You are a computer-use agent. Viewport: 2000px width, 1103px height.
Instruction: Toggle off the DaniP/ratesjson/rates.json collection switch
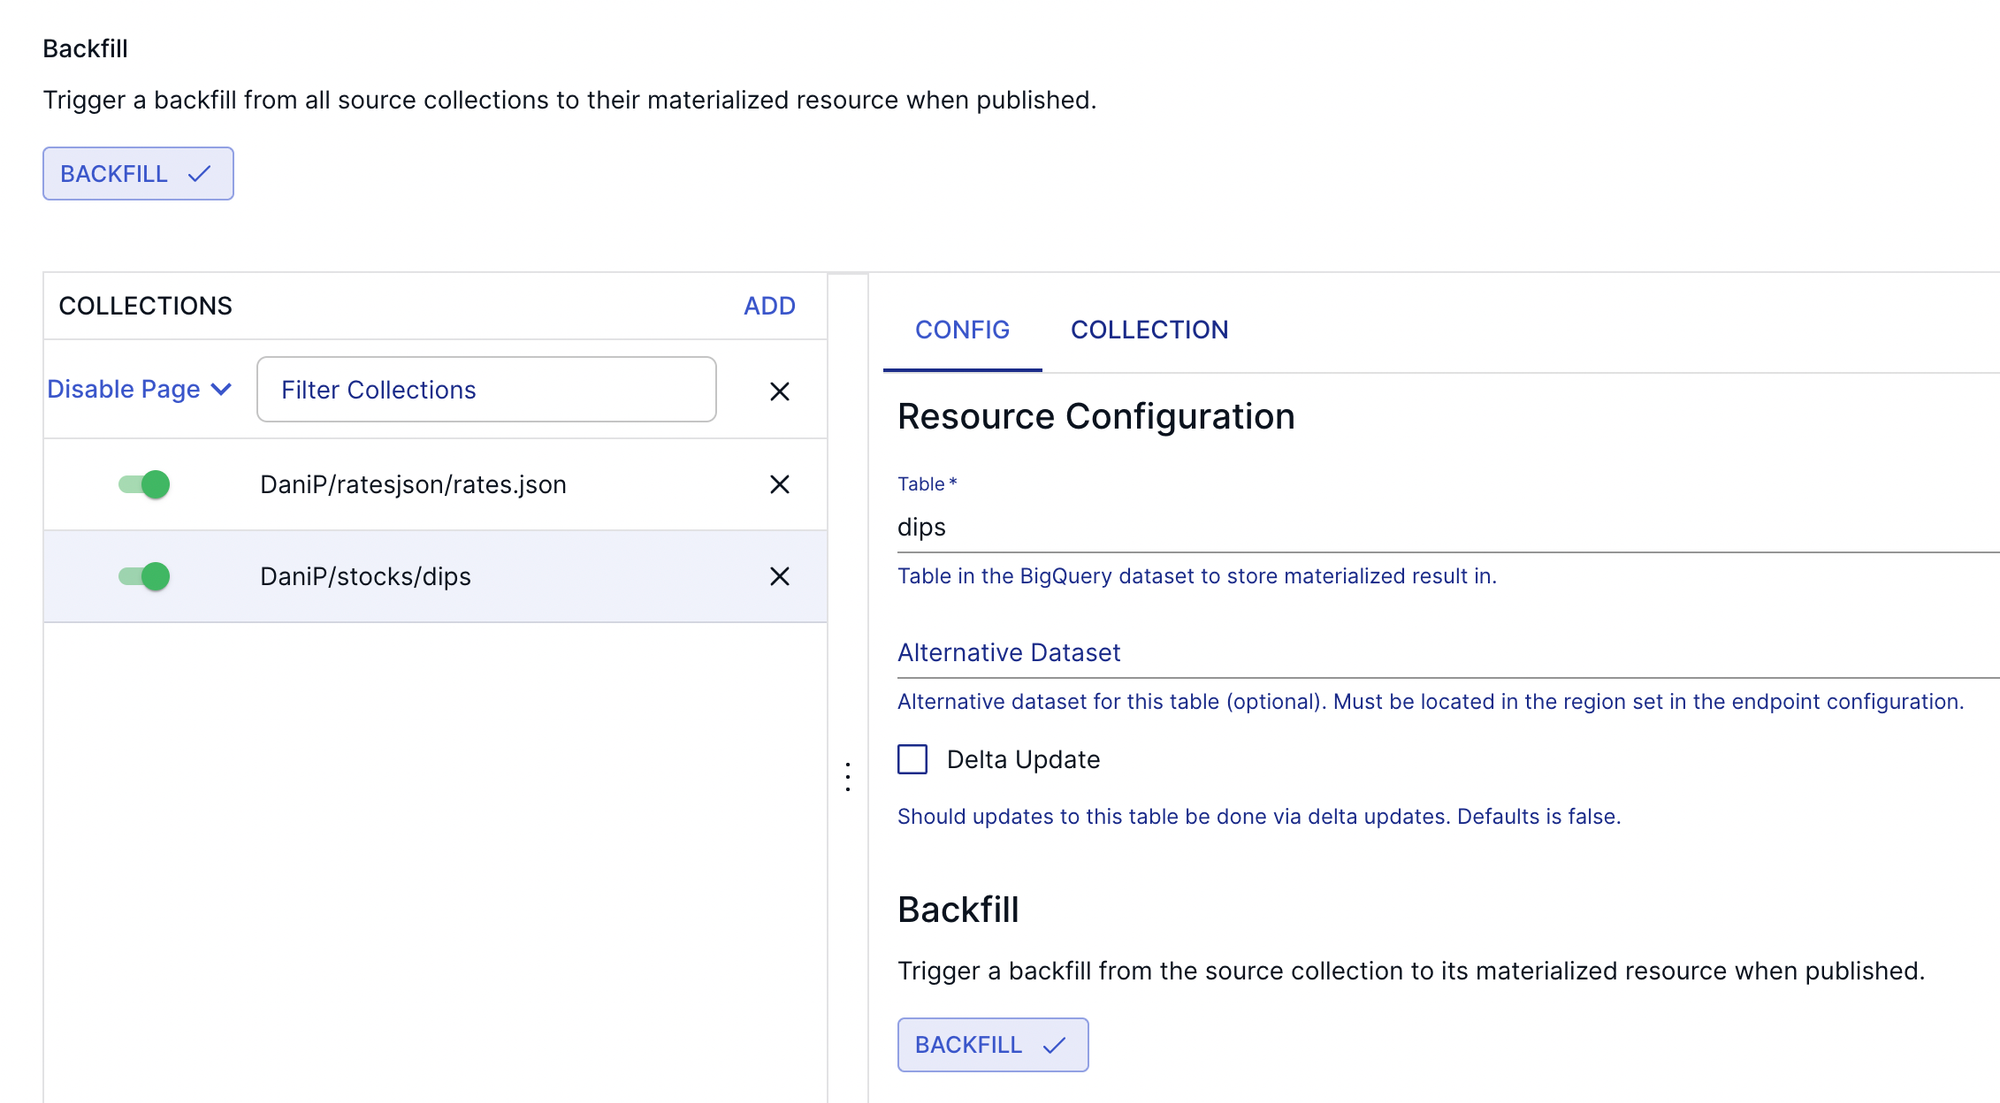tap(145, 484)
